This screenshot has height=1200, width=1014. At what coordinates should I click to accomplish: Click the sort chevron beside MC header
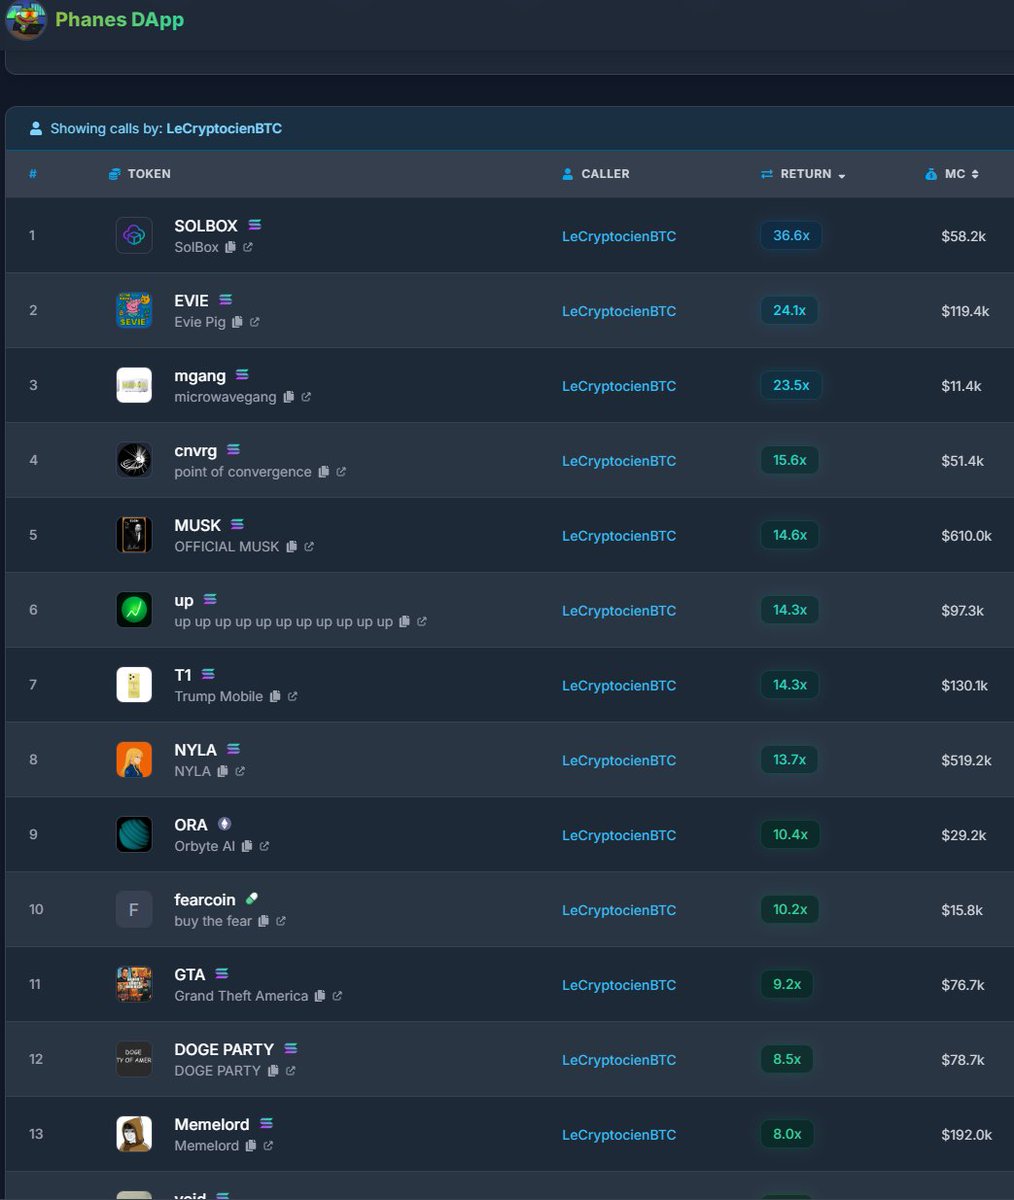[x=975, y=173]
